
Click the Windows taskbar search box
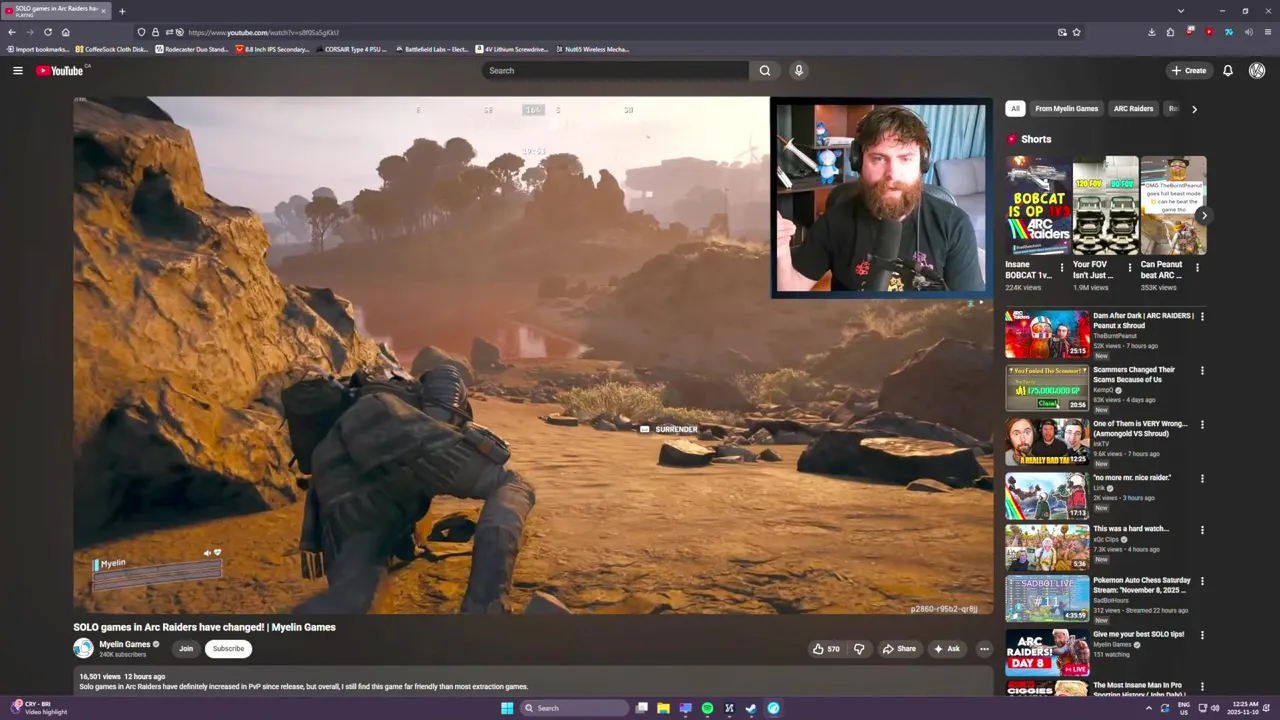pyautogui.click(x=573, y=708)
